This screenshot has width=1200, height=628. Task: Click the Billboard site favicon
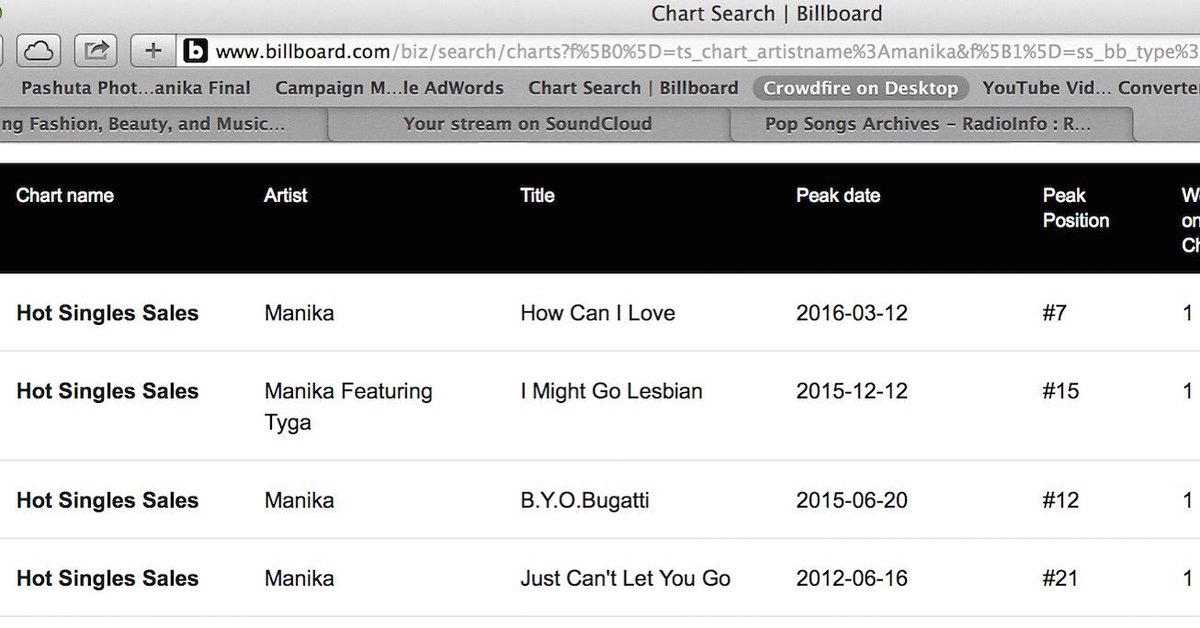[196, 50]
